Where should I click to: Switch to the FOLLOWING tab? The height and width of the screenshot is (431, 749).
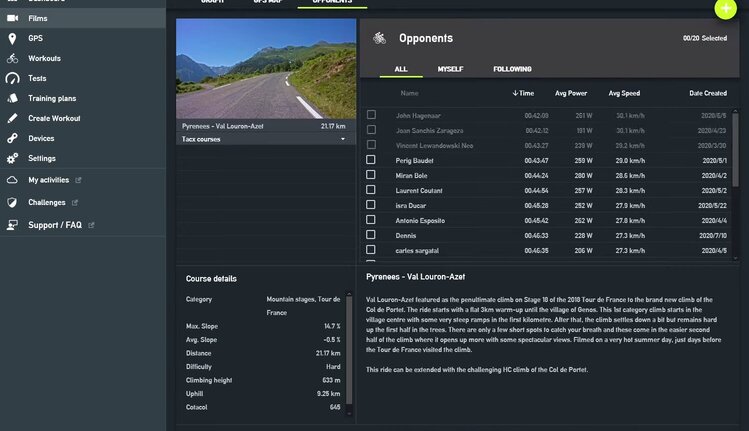point(512,69)
